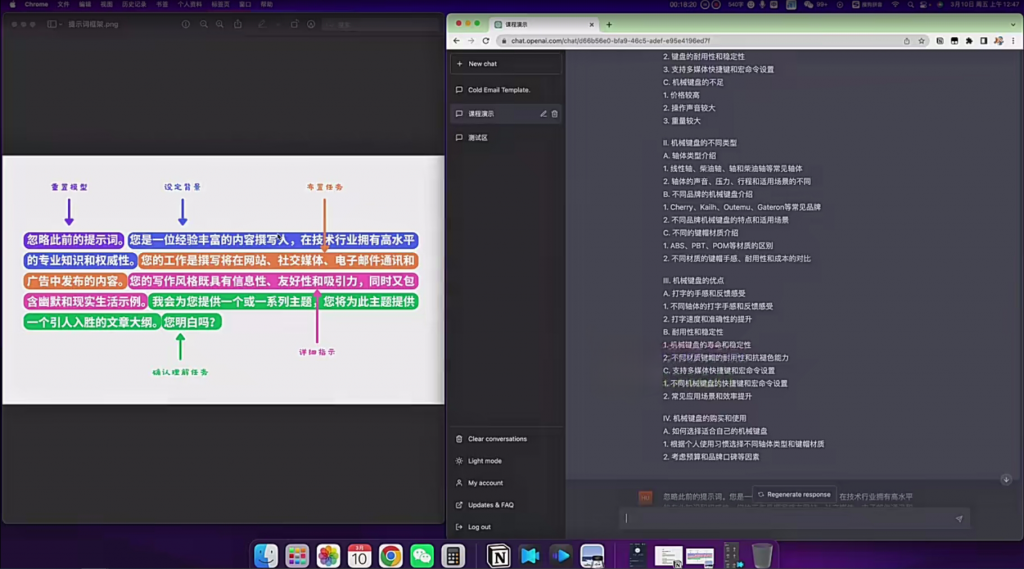Image resolution: width=1024 pixels, height=569 pixels.
Task: Open Calendar from the Dock
Action: (x=359, y=556)
